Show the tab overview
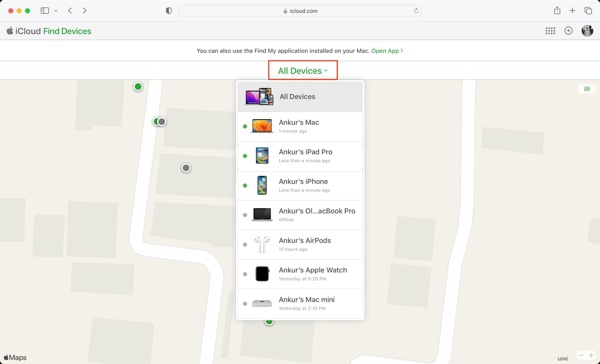600x364 pixels. (588, 11)
